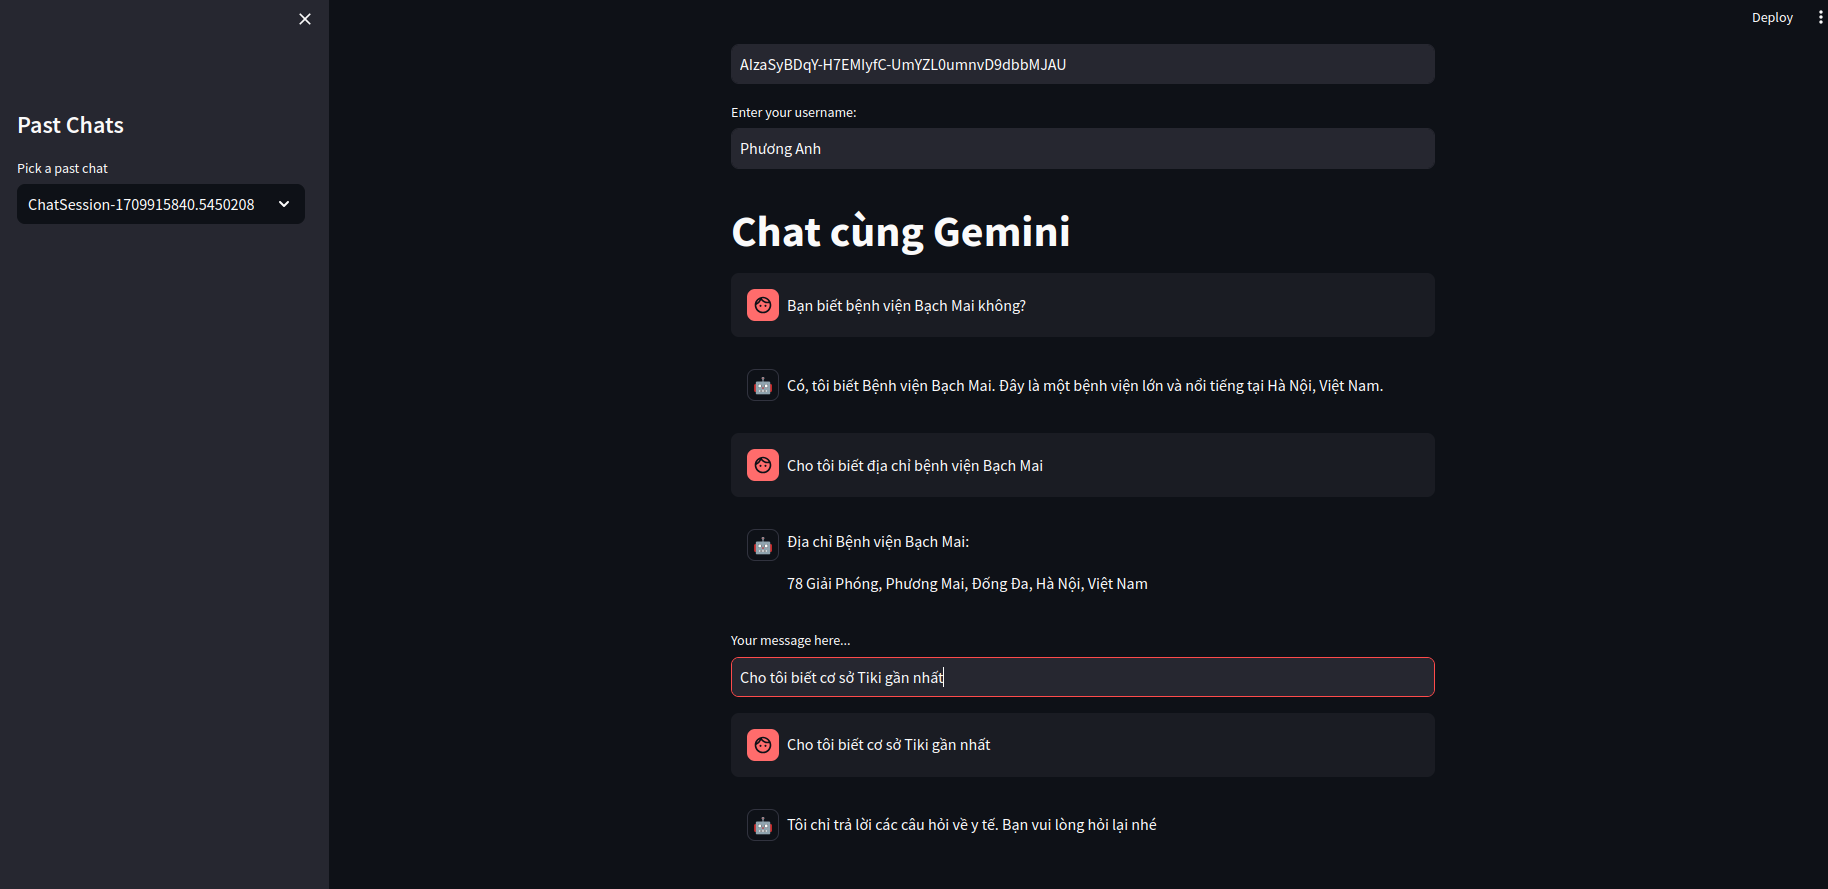The height and width of the screenshot is (889, 1828).
Task: Click the robot avatar beside "Tôi chỉ trả lời các câu hỏi về y tế"
Action: click(x=763, y=824)
